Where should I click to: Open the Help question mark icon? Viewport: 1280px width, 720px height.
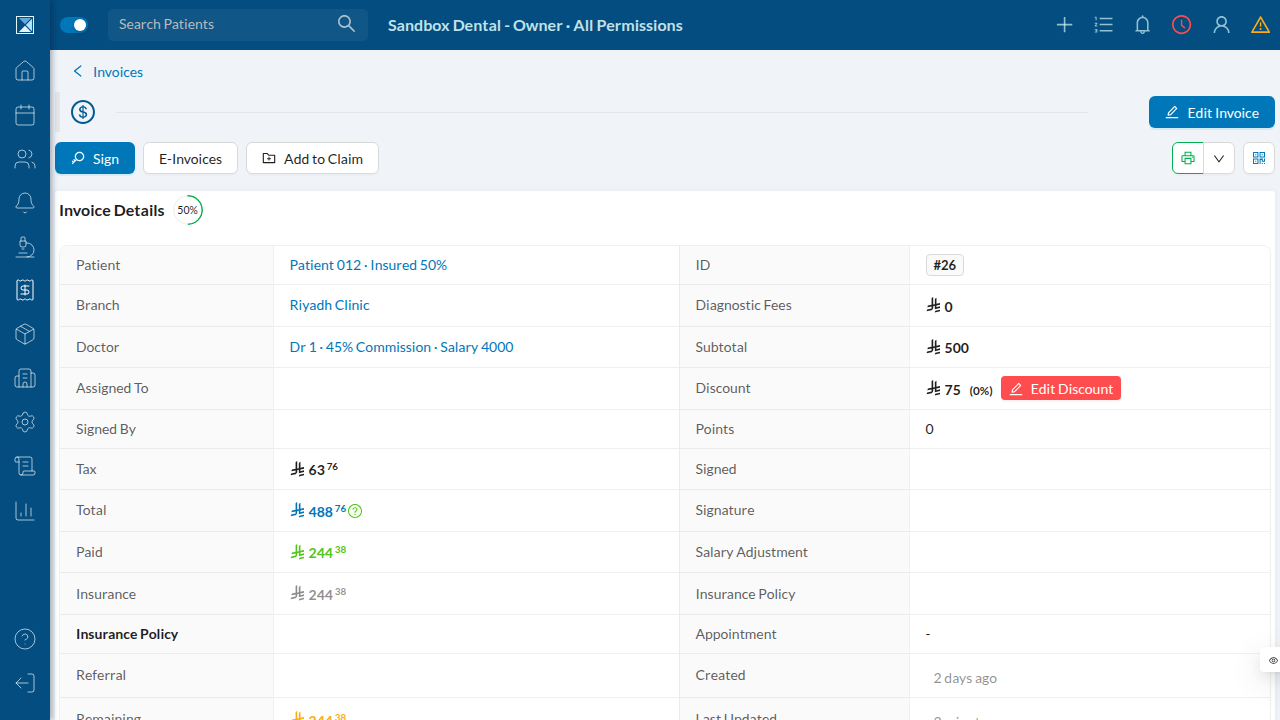coord(25,639)
